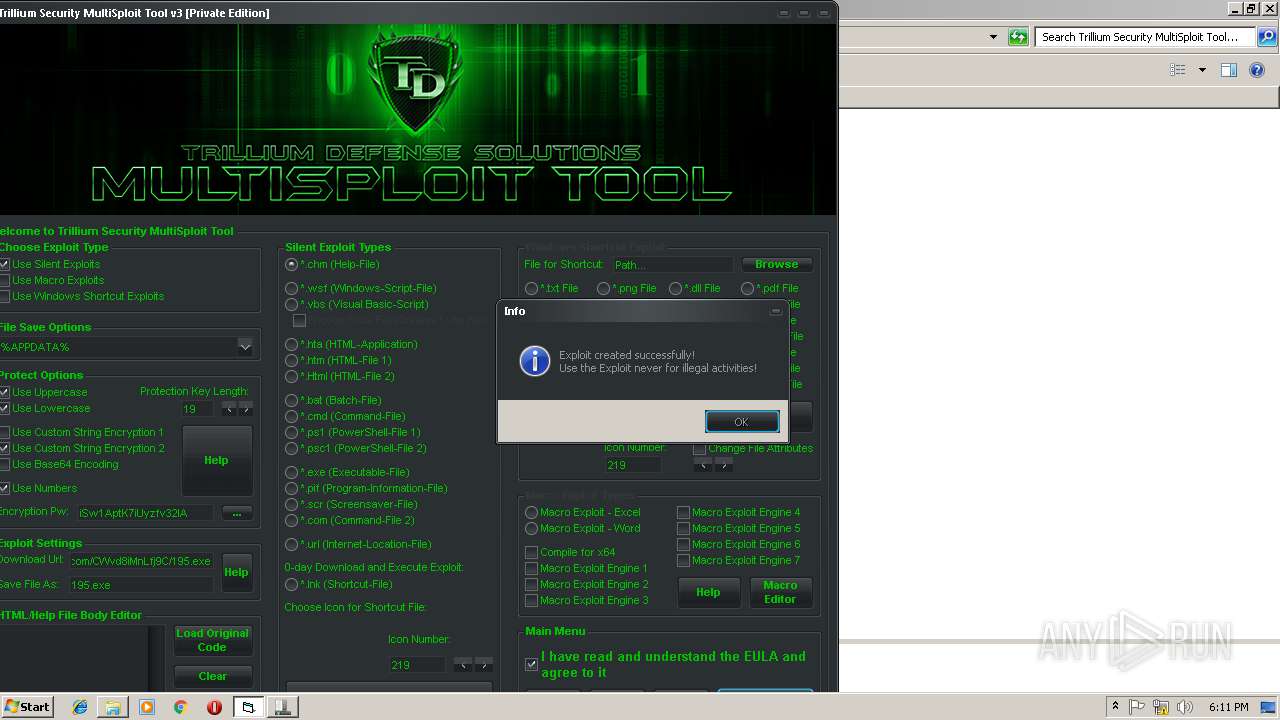Open the Windows Explorer folder taskbar icon
The image size is (1280, 720).
click(x=113, y=707)
